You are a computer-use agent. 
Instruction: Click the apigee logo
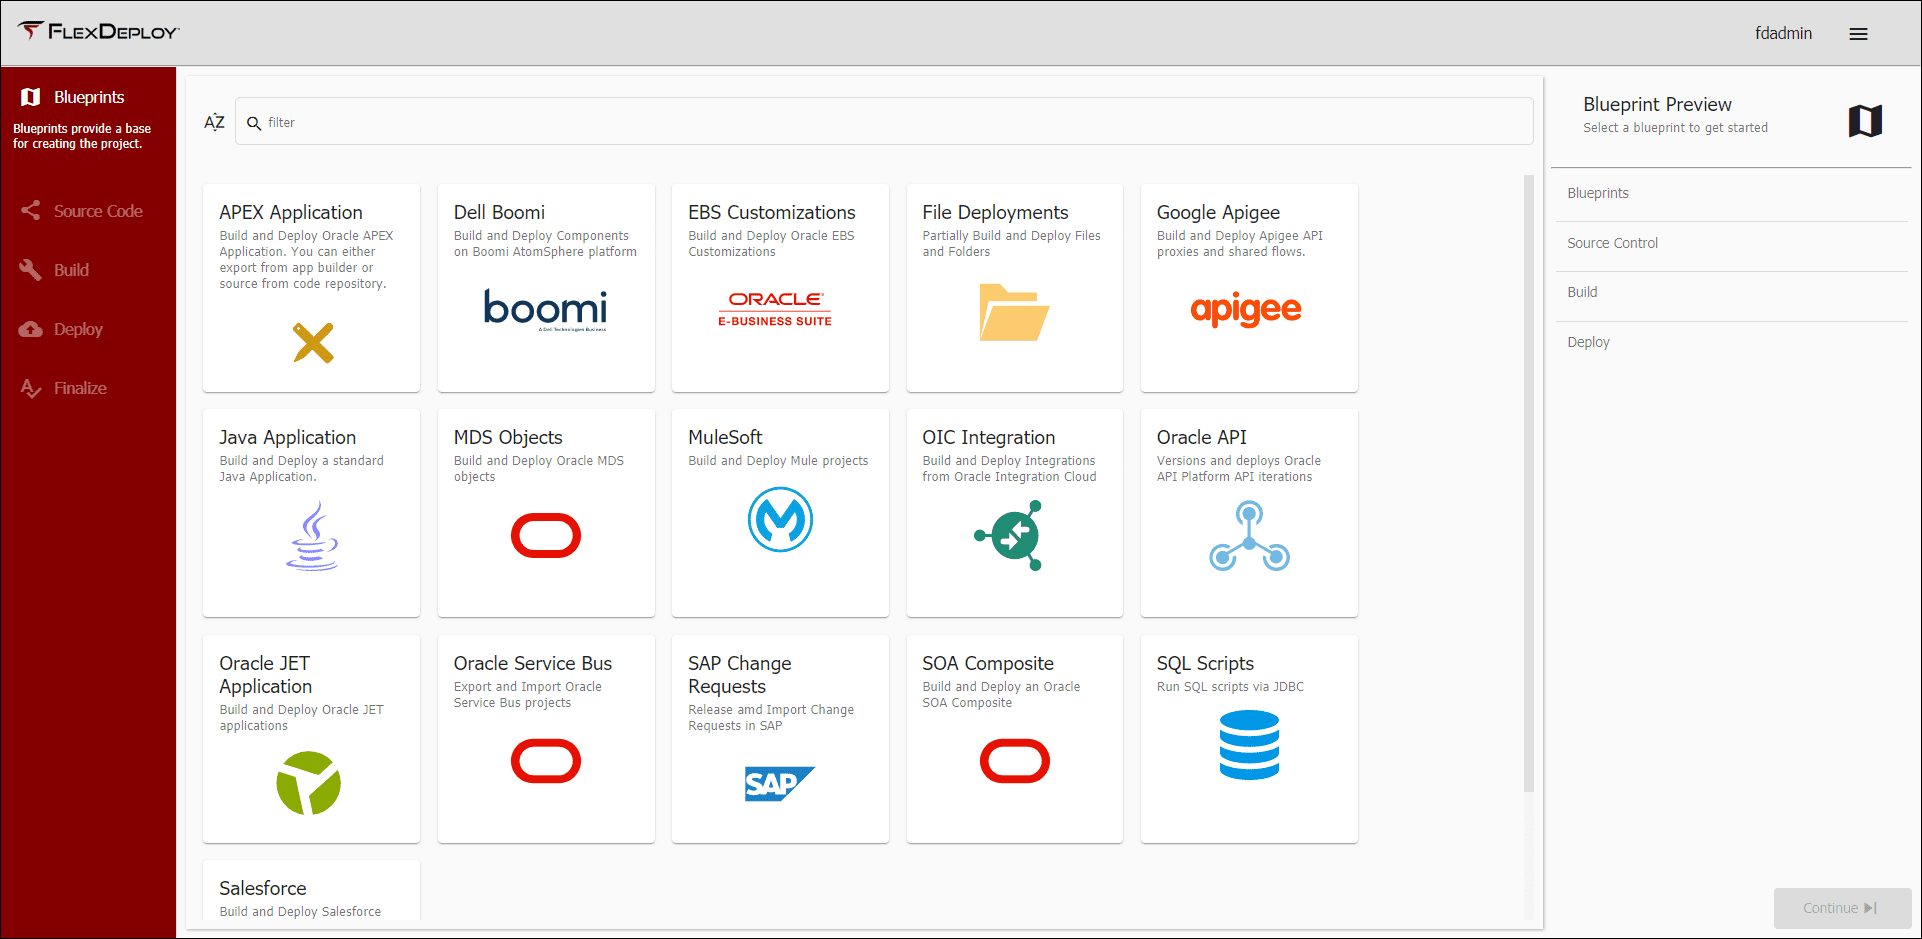click(x=1246, y=310)
